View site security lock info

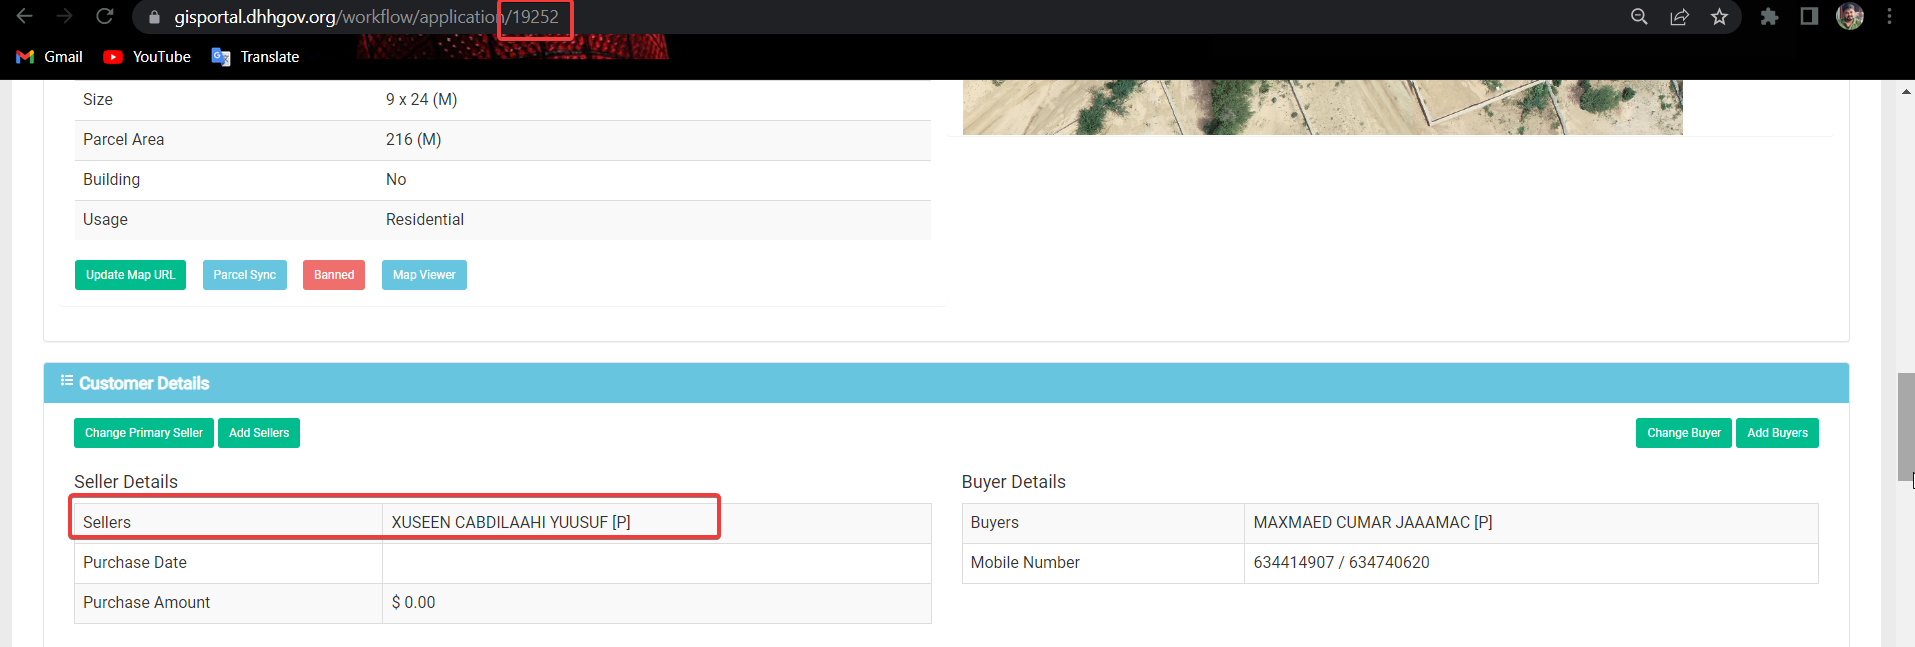click(x=154, y=17)
